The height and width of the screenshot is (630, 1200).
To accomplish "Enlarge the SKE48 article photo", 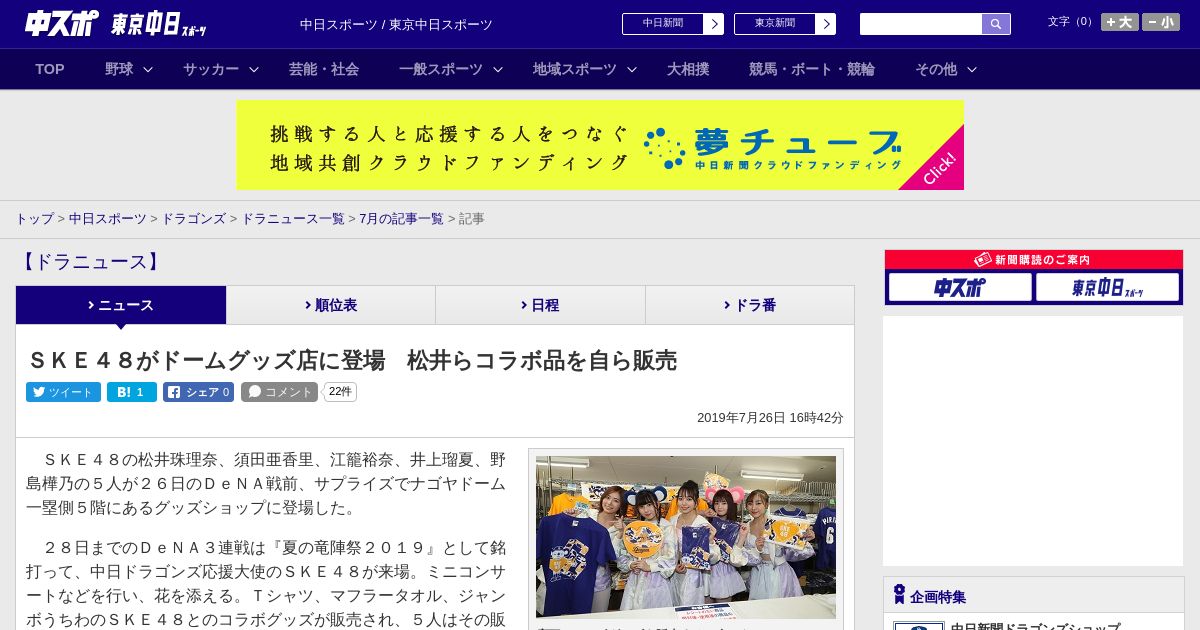I will pos(686,537).
